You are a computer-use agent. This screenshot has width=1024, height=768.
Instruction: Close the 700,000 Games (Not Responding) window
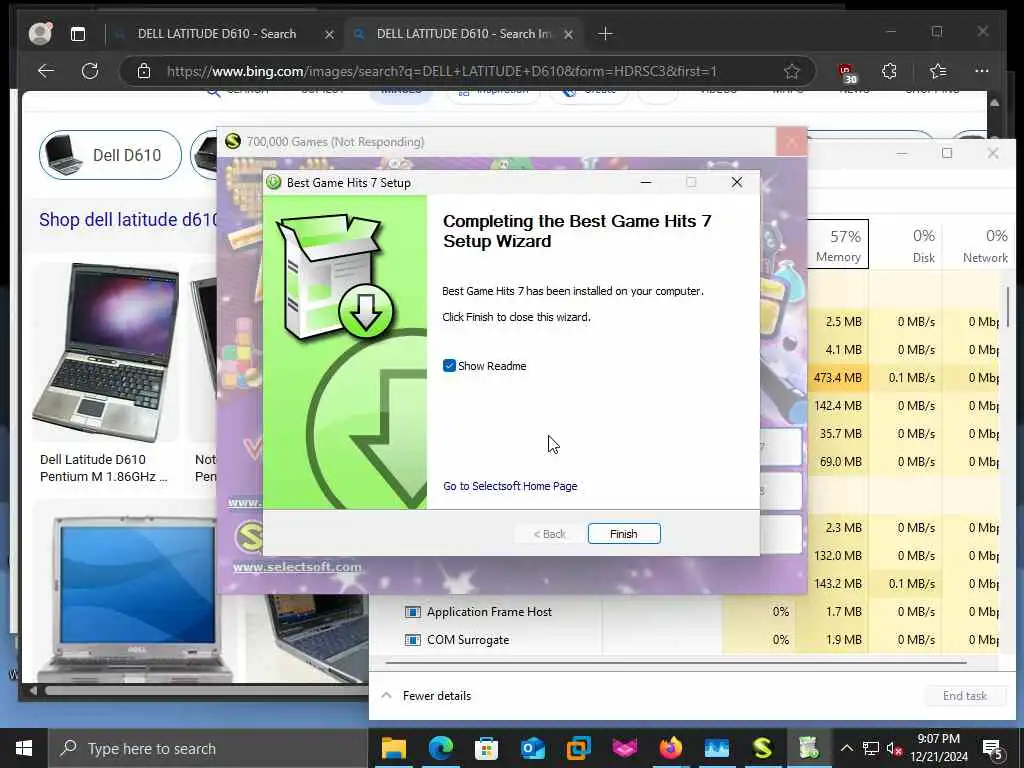click(792, 141)
